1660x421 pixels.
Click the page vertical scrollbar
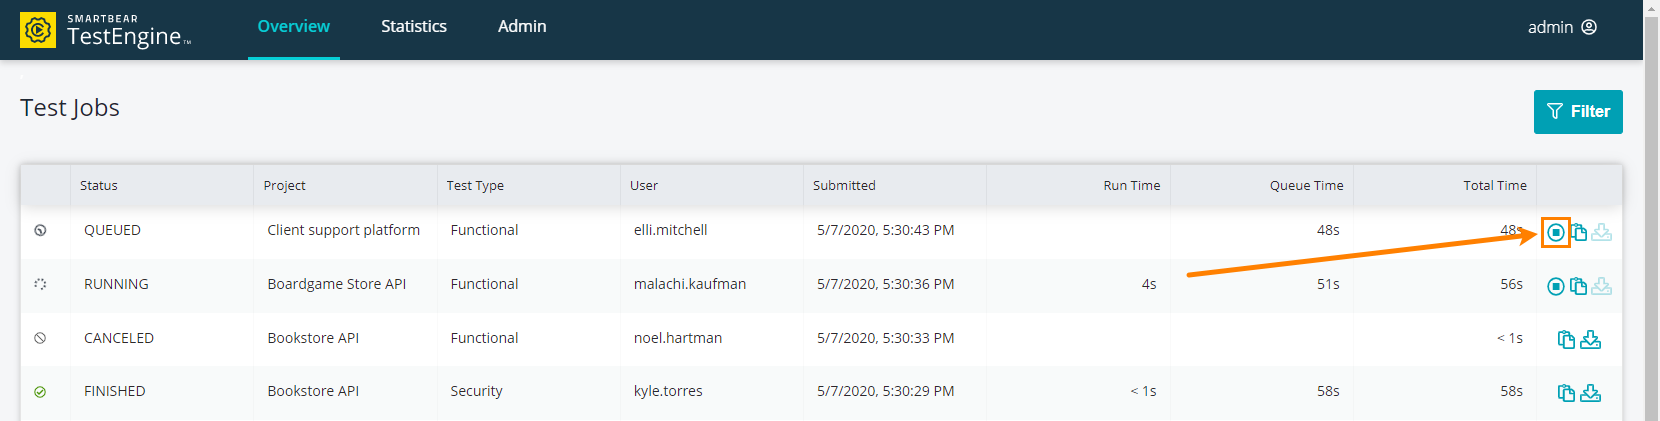1651,210
